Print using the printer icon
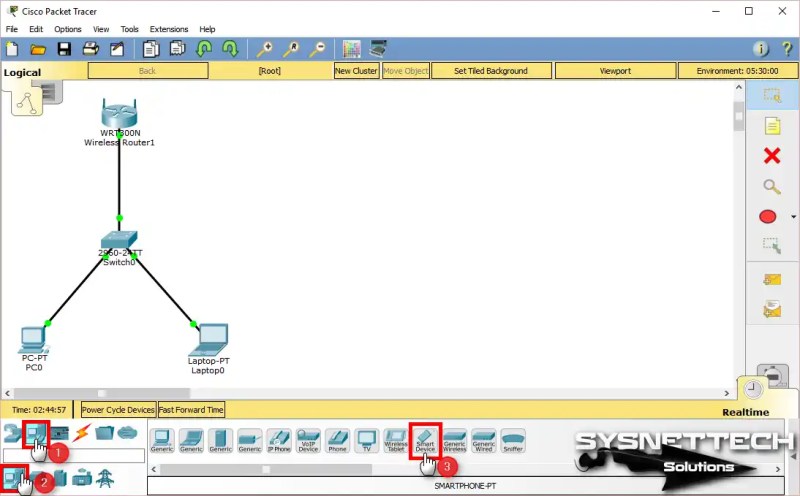 91,49
